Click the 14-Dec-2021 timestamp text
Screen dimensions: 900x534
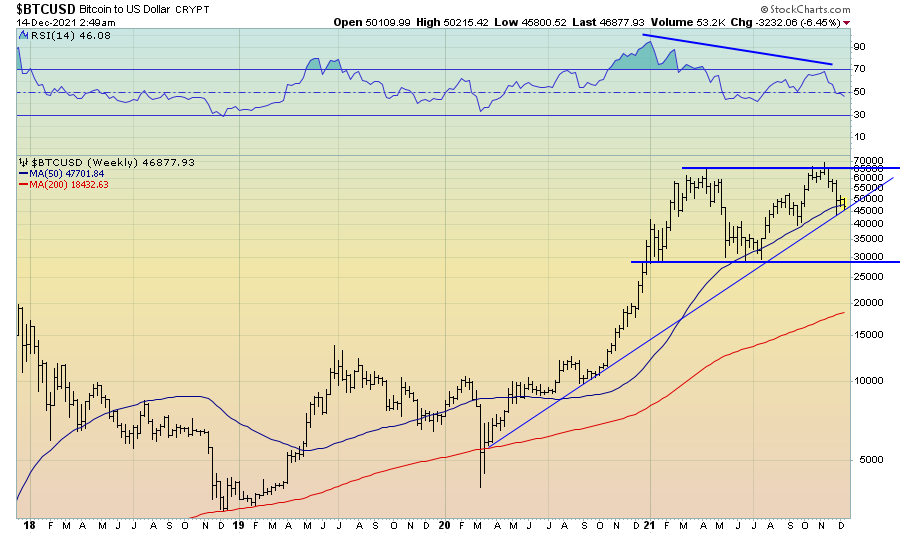click(52, 21)
